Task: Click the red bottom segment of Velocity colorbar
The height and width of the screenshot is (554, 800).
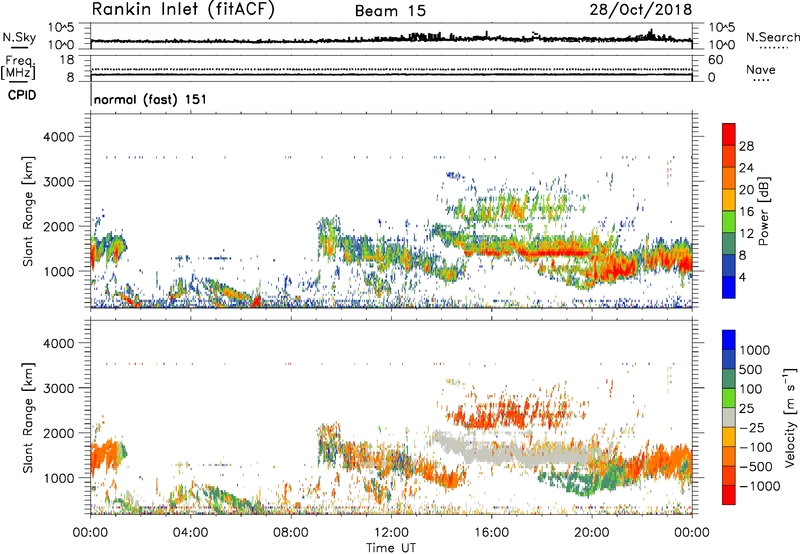Action: [729, 495]
